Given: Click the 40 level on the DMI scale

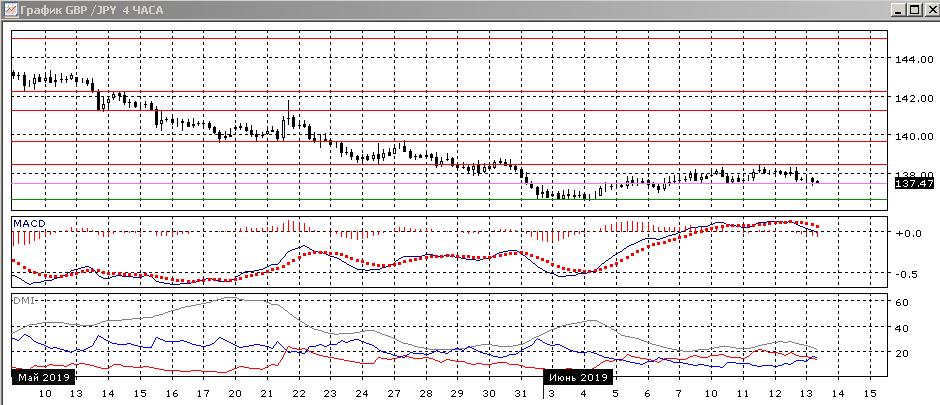Looking at the screenshot, I should tap(902, 328).
